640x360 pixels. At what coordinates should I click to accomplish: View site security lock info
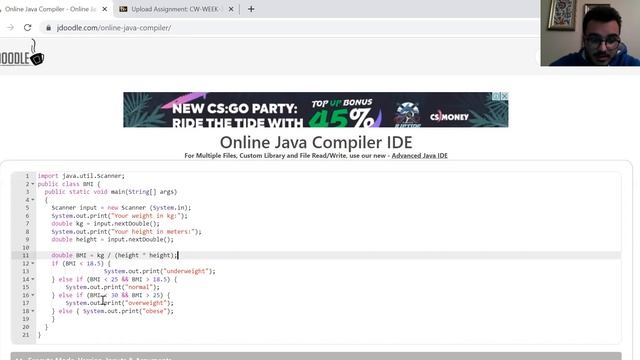[x=49, y=28]
